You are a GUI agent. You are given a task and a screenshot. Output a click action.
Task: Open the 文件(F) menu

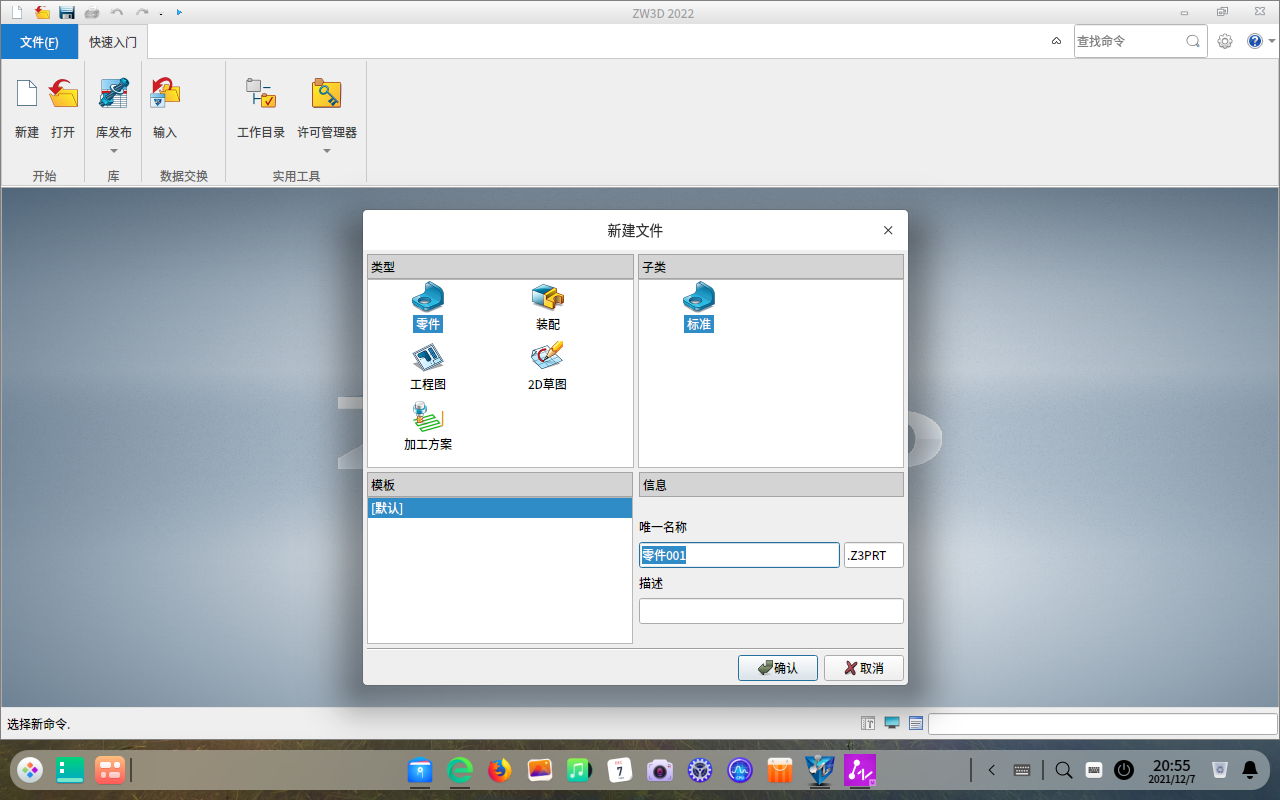pos(39,41)
